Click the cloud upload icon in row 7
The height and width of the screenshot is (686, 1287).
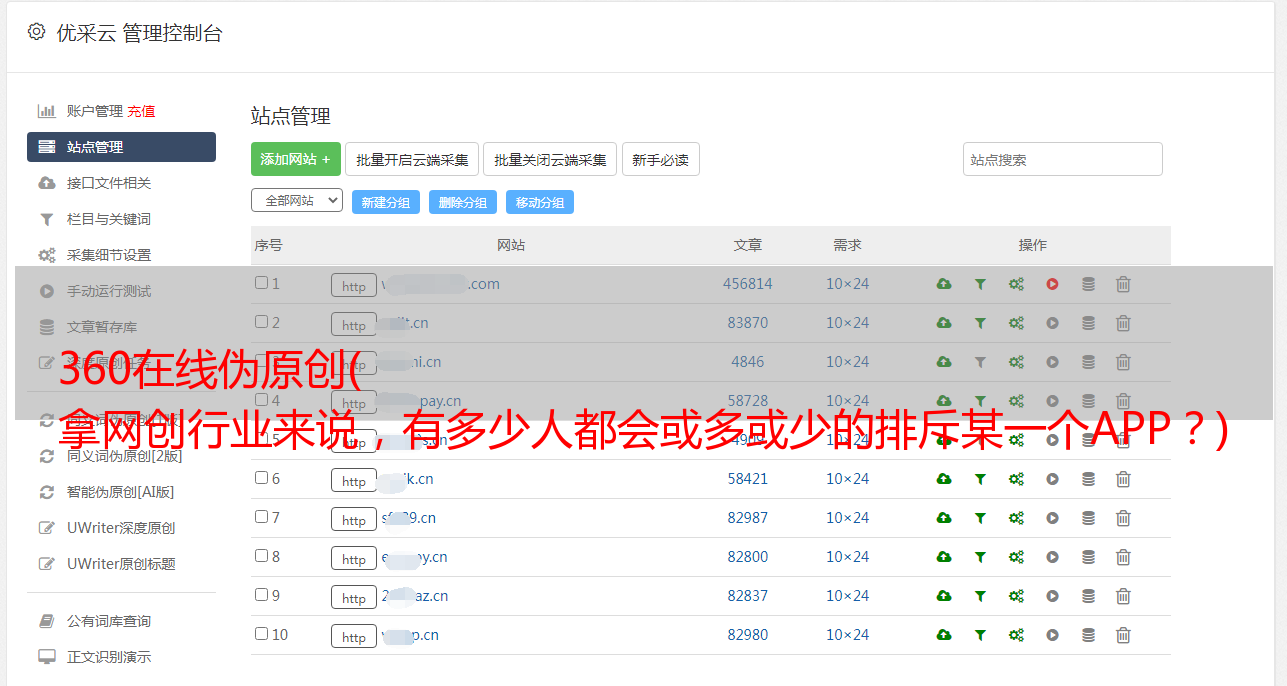click(x=944, y=518)
